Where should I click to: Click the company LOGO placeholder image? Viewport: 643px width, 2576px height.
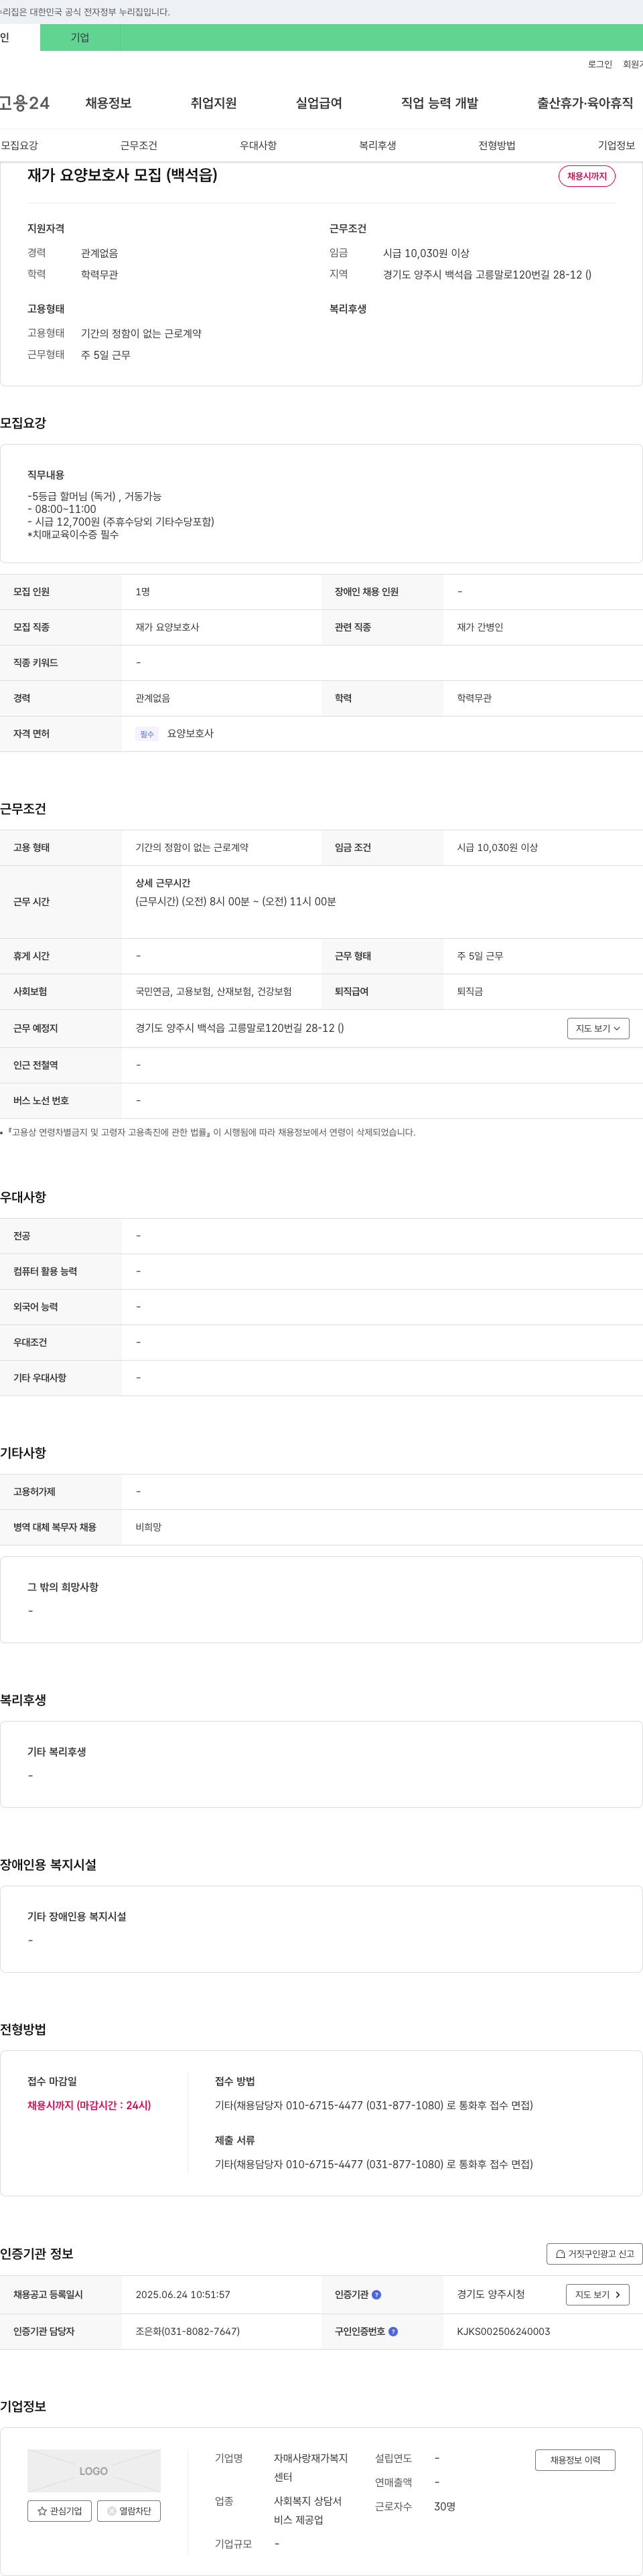click(x=94, y=2470)
